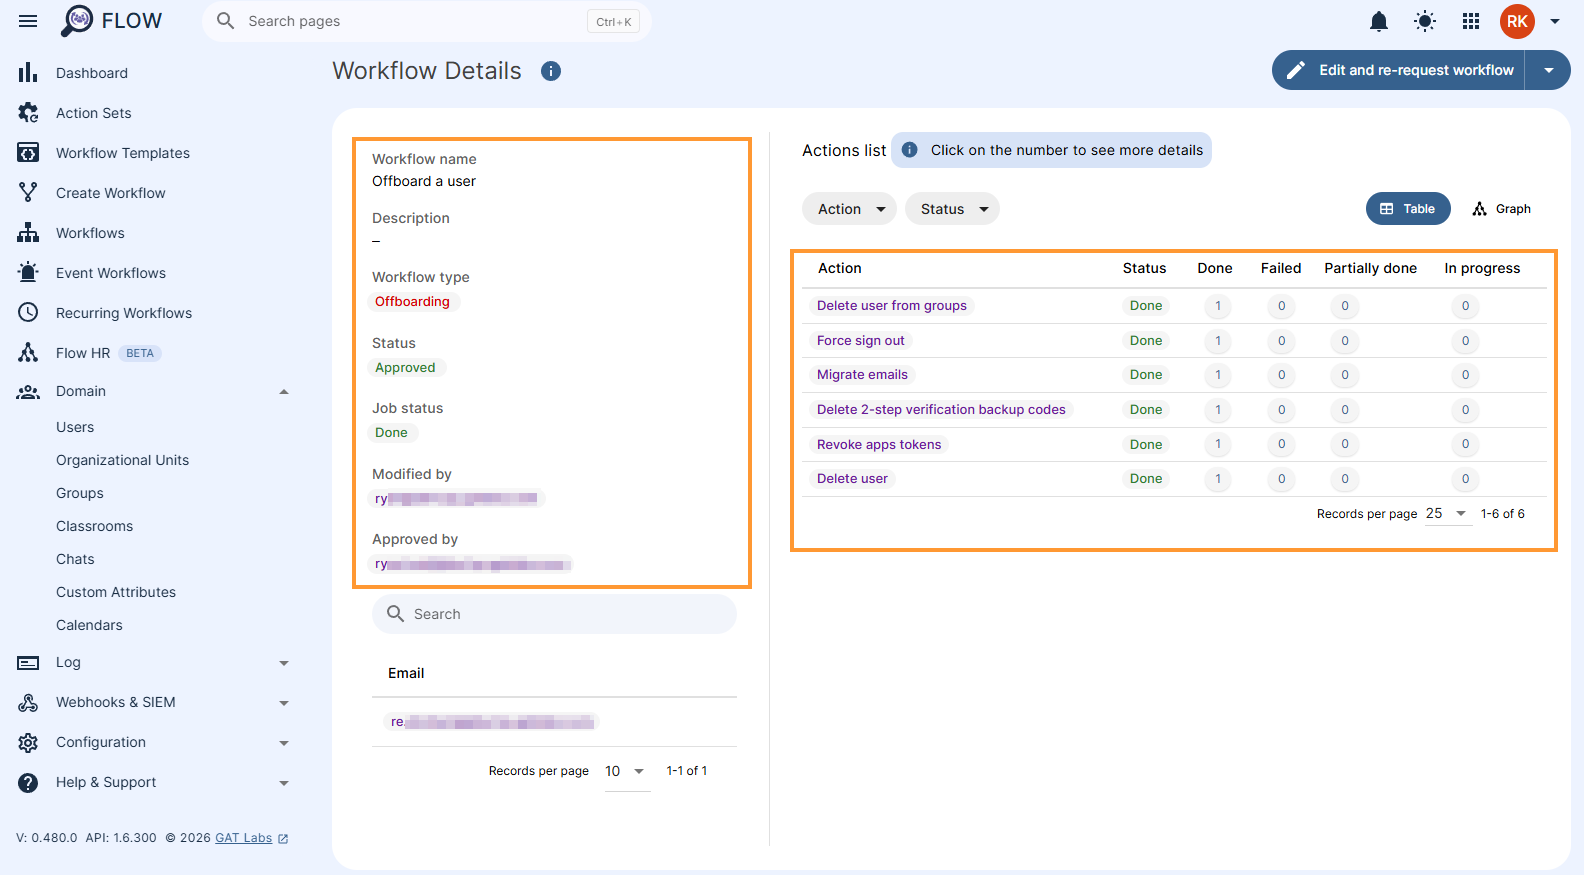Click Delete user action
This screenshot has width=1584, height=875.
coord(852,479)
